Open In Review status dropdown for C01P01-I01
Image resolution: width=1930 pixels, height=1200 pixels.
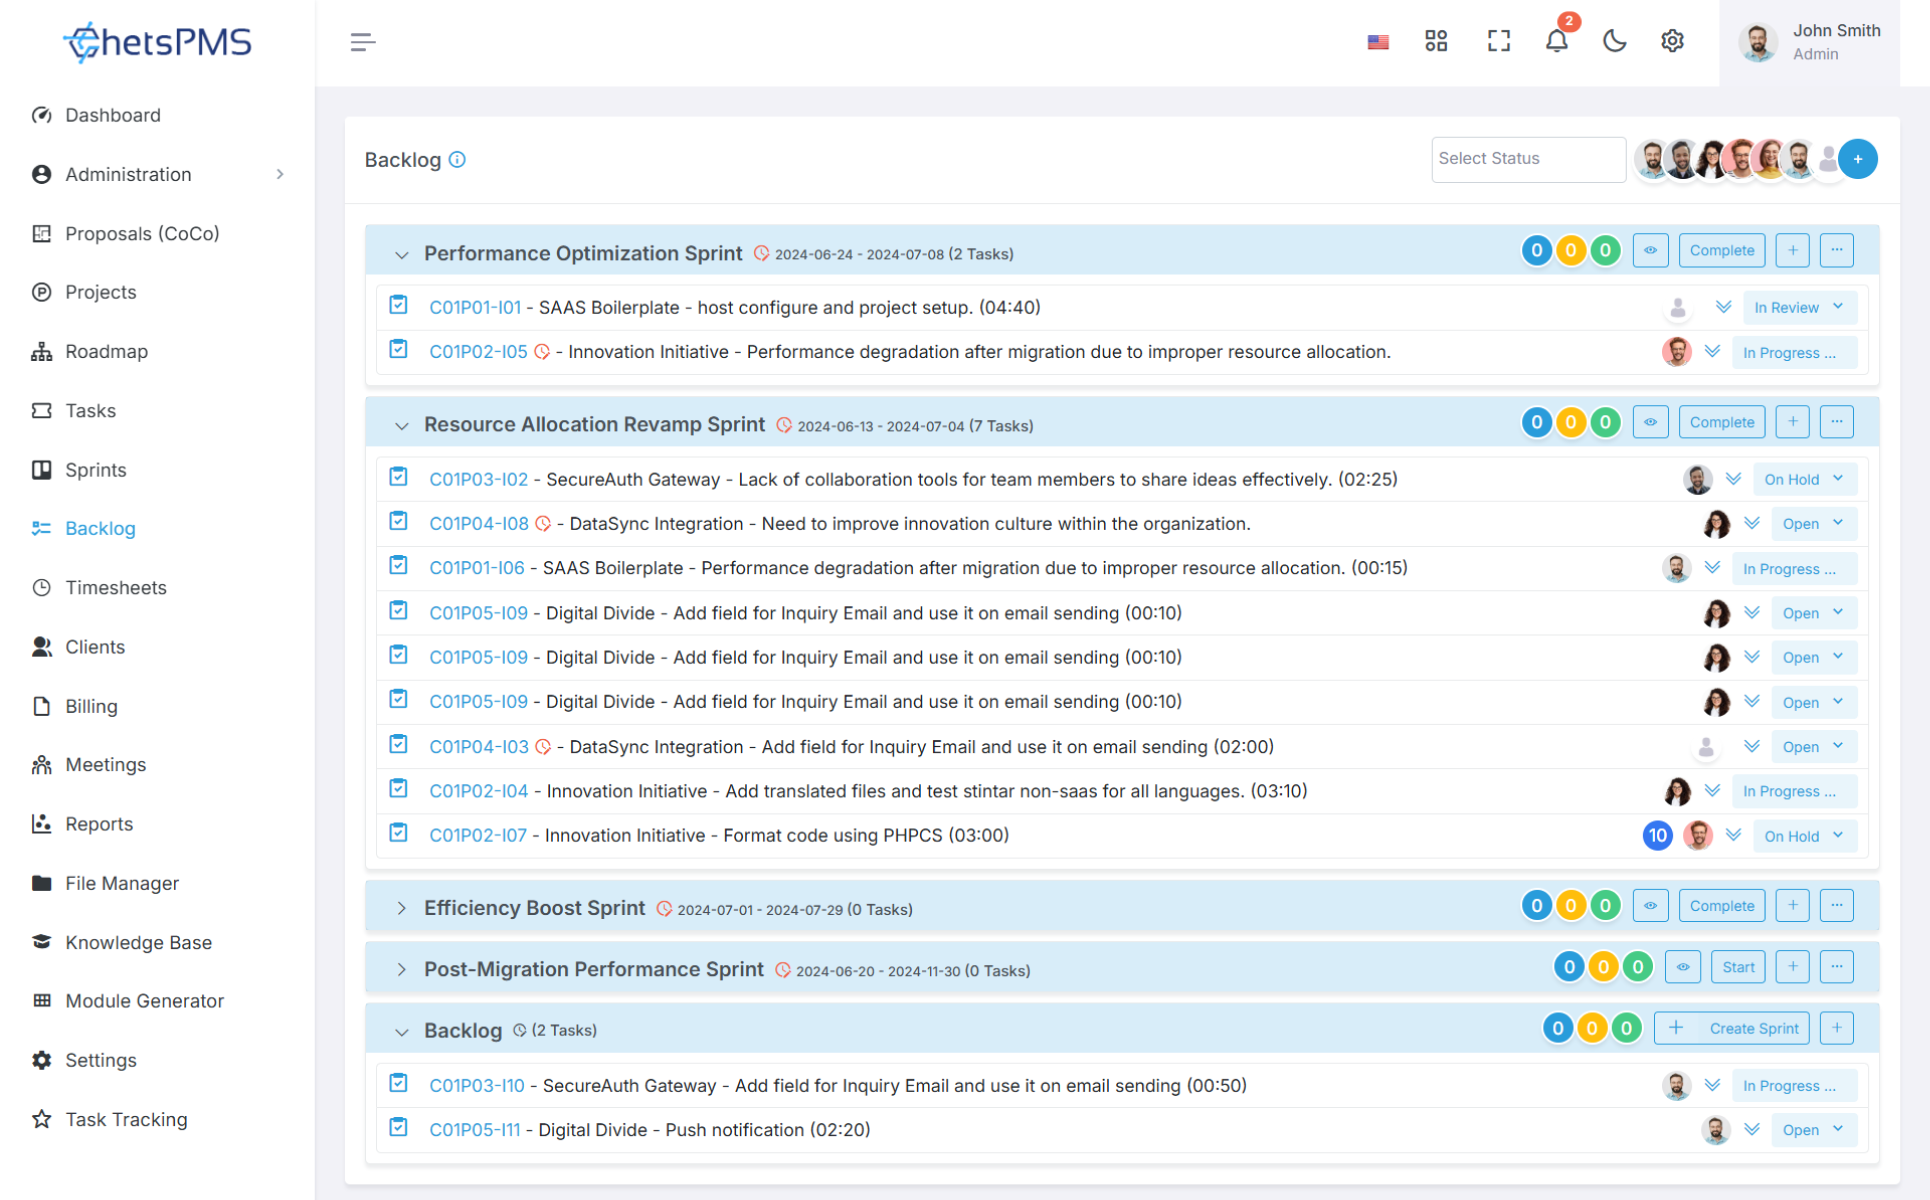tap(1798, 307)
